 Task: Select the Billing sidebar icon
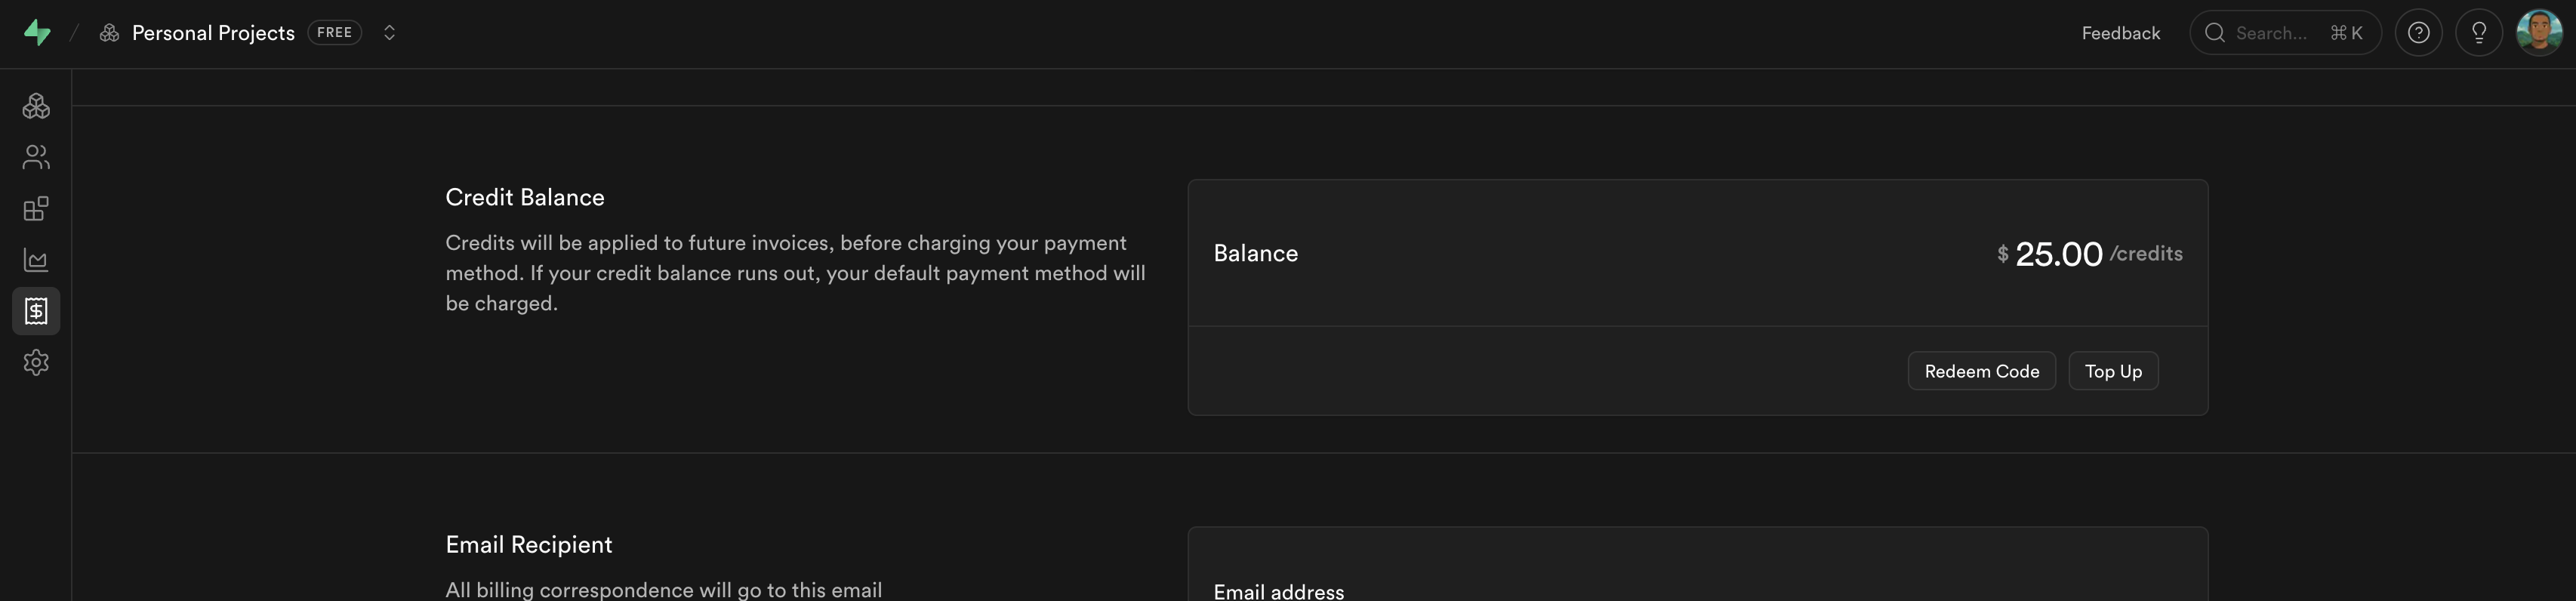pos(36,311)
